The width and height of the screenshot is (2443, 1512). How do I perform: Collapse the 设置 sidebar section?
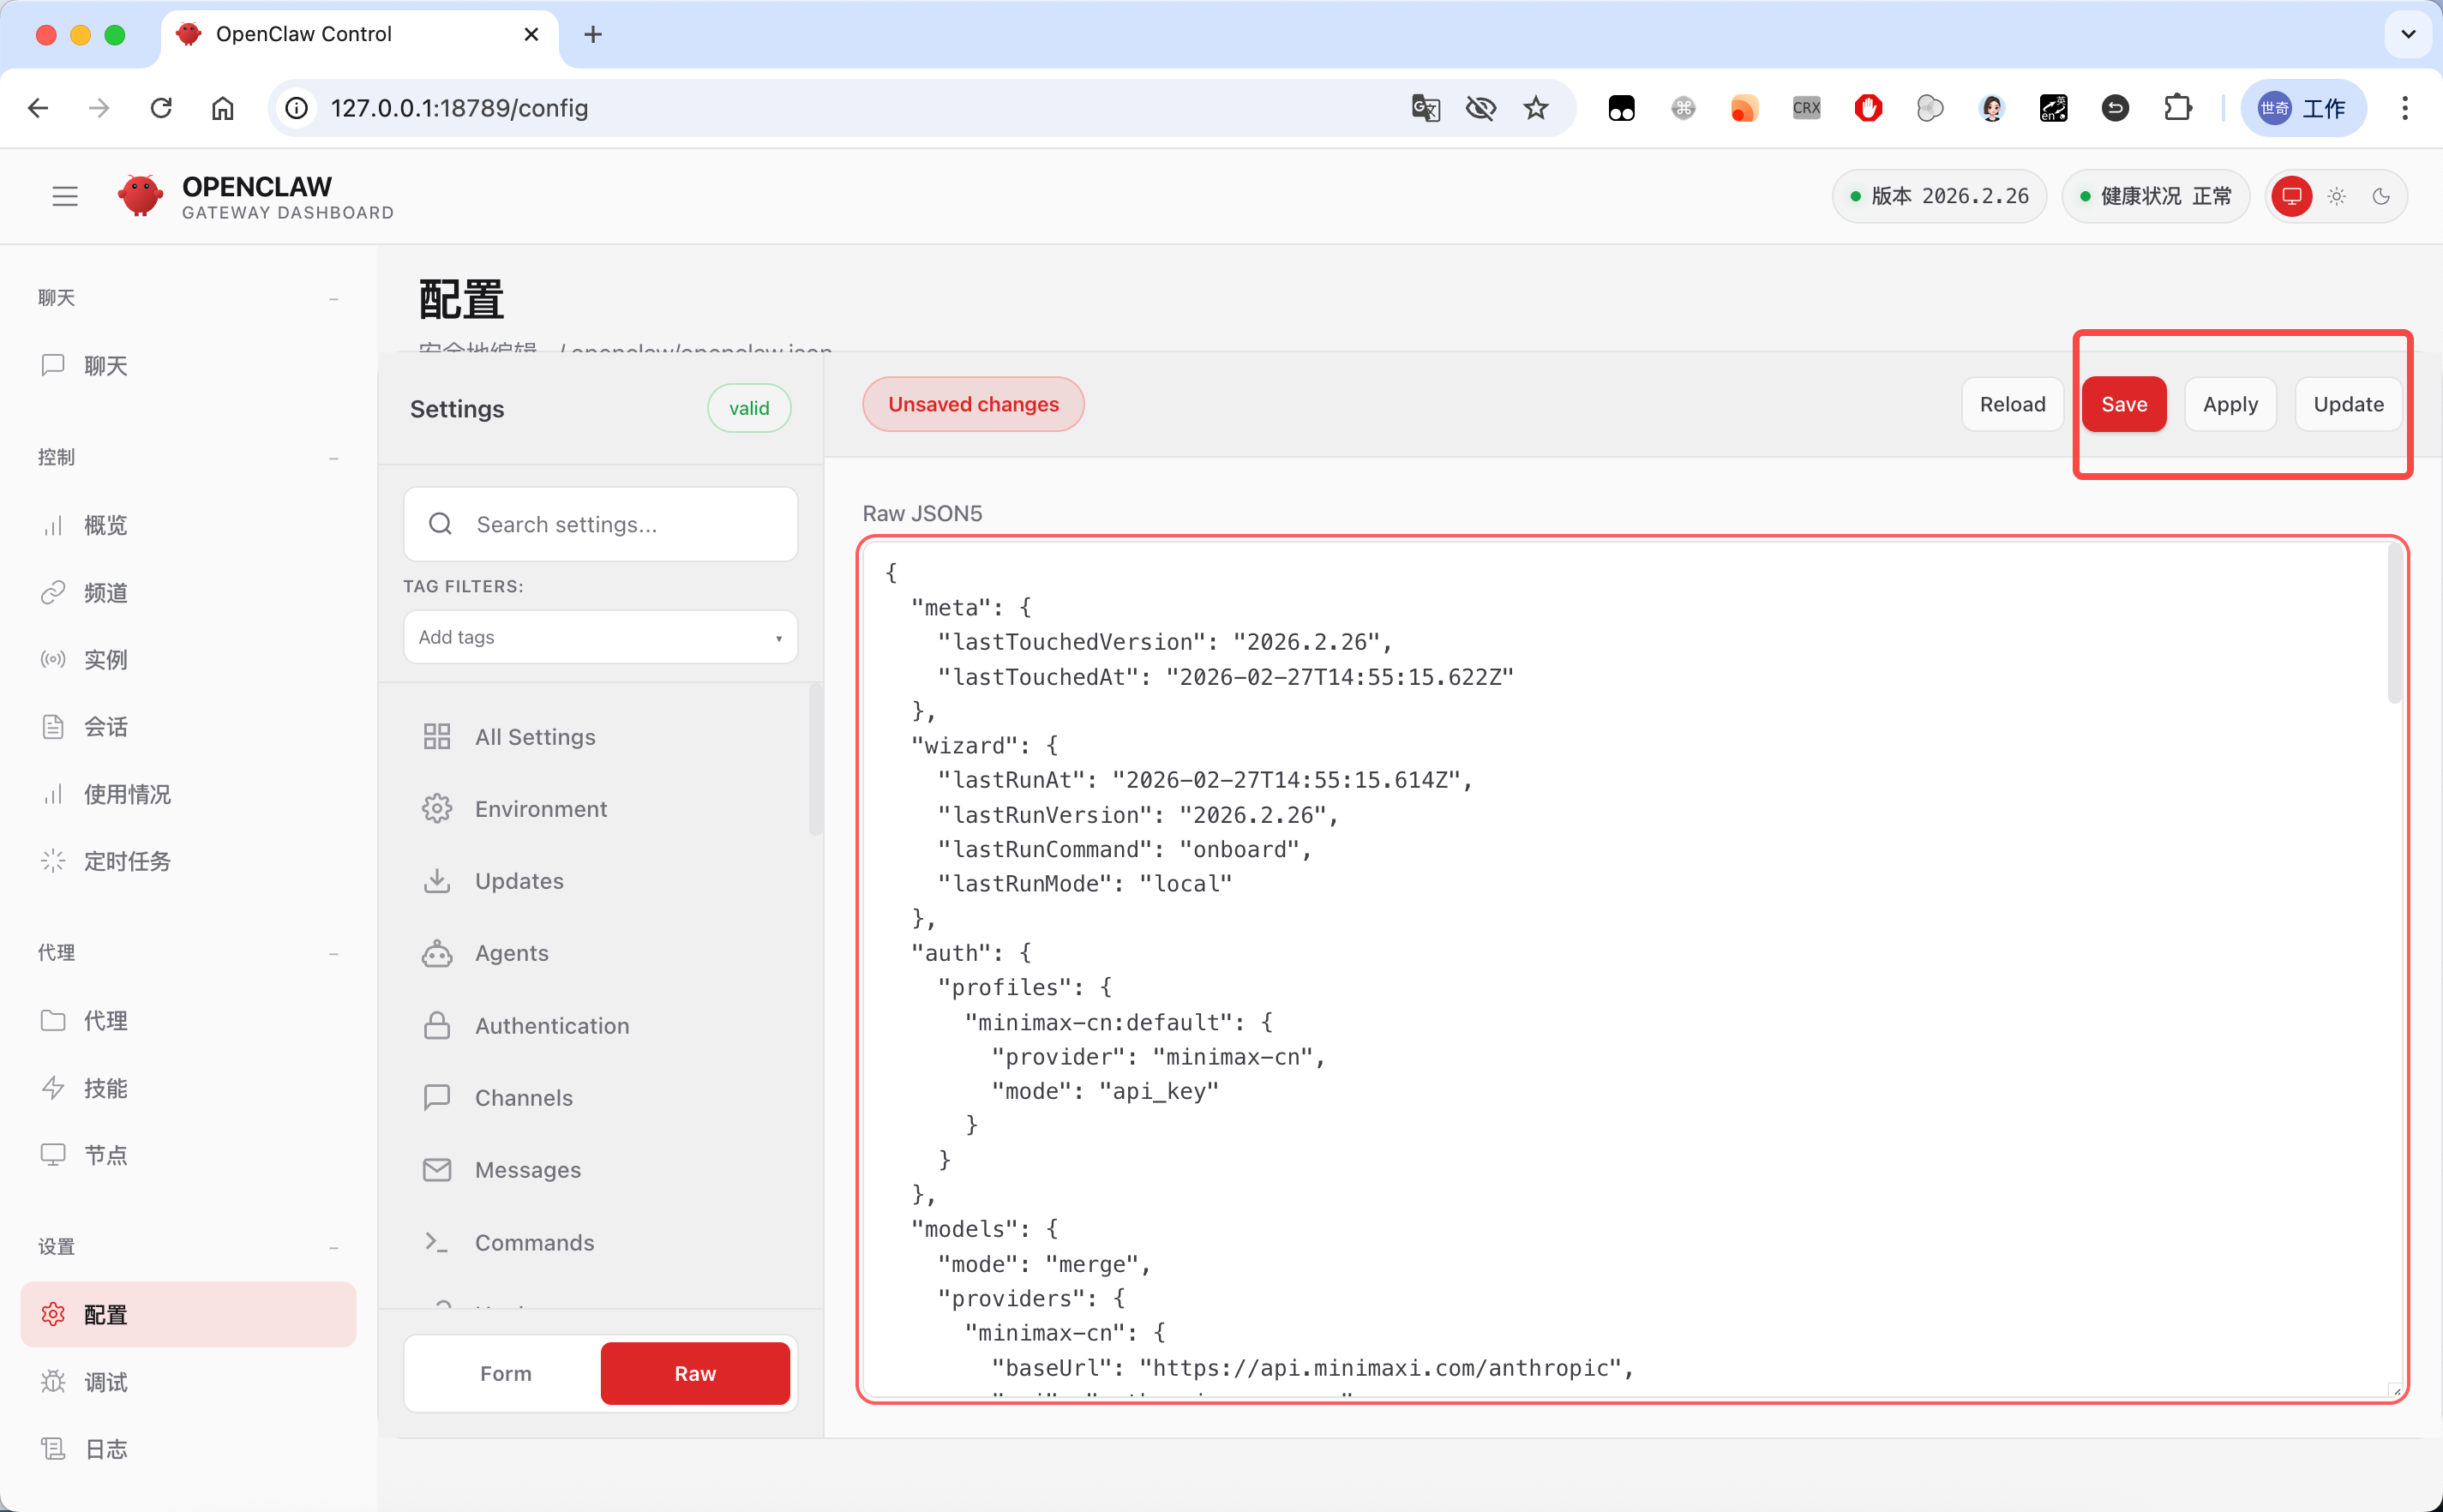coord(334,1246)
